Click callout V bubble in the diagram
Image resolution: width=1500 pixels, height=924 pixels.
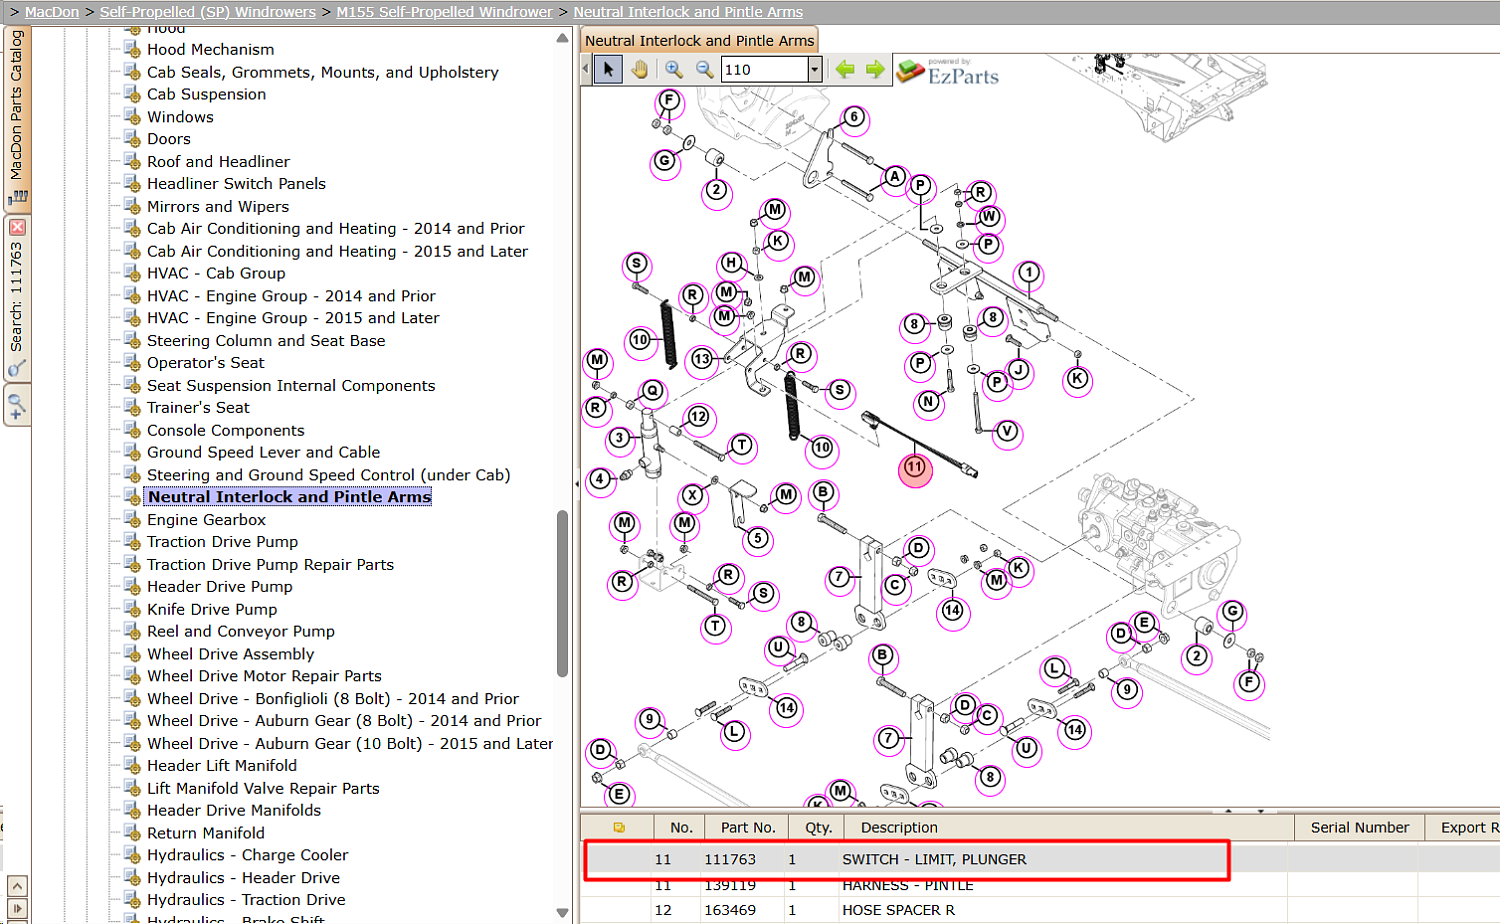pyautogui.click(x=1007, y=431)
